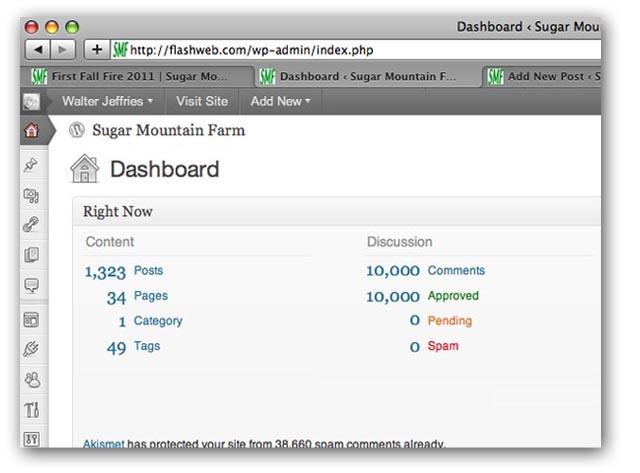Click the 1,323 posts count
The width and height of the screenshot is (640, 473).
click(105, 272)
